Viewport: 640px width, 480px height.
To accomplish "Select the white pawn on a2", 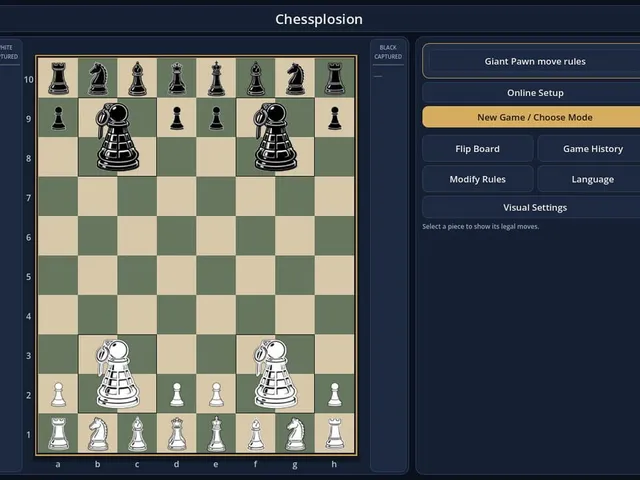I will point(58,394).
